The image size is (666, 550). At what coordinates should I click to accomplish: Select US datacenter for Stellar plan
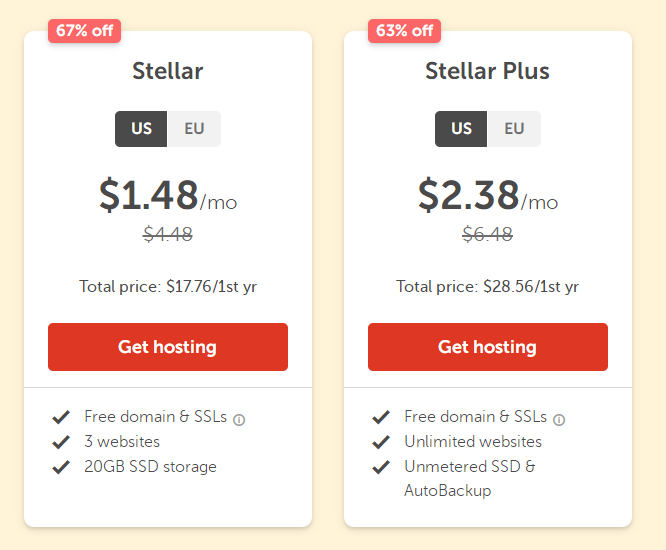(141, 129)
